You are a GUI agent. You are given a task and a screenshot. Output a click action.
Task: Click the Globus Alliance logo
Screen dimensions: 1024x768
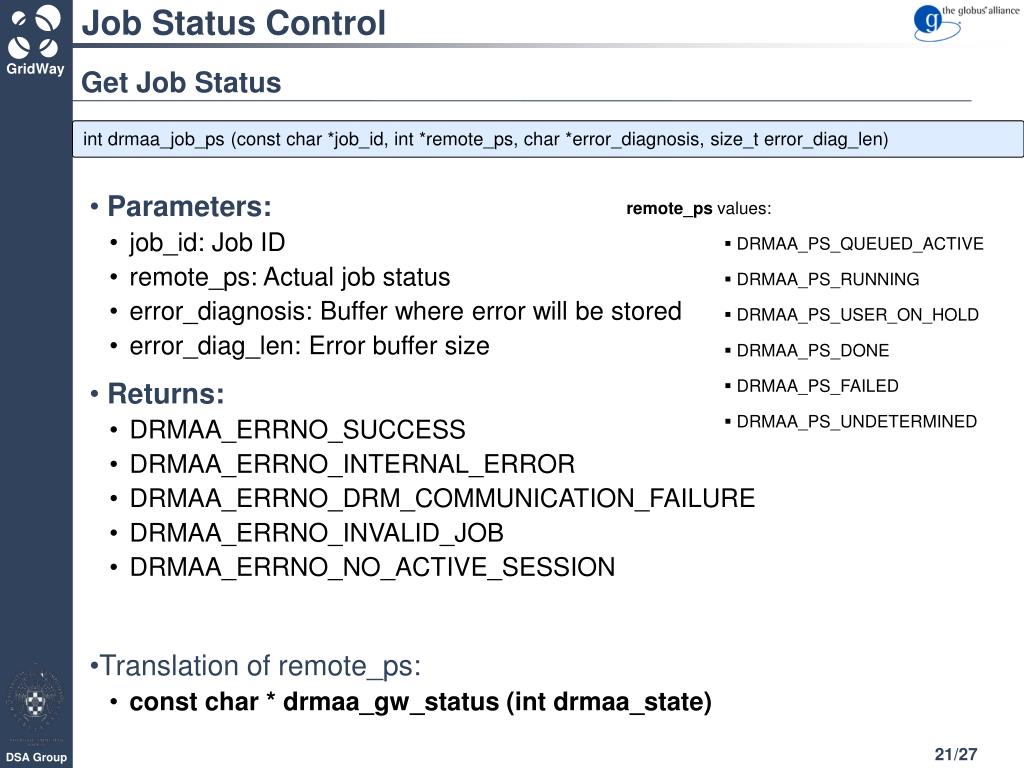[965, 22]
